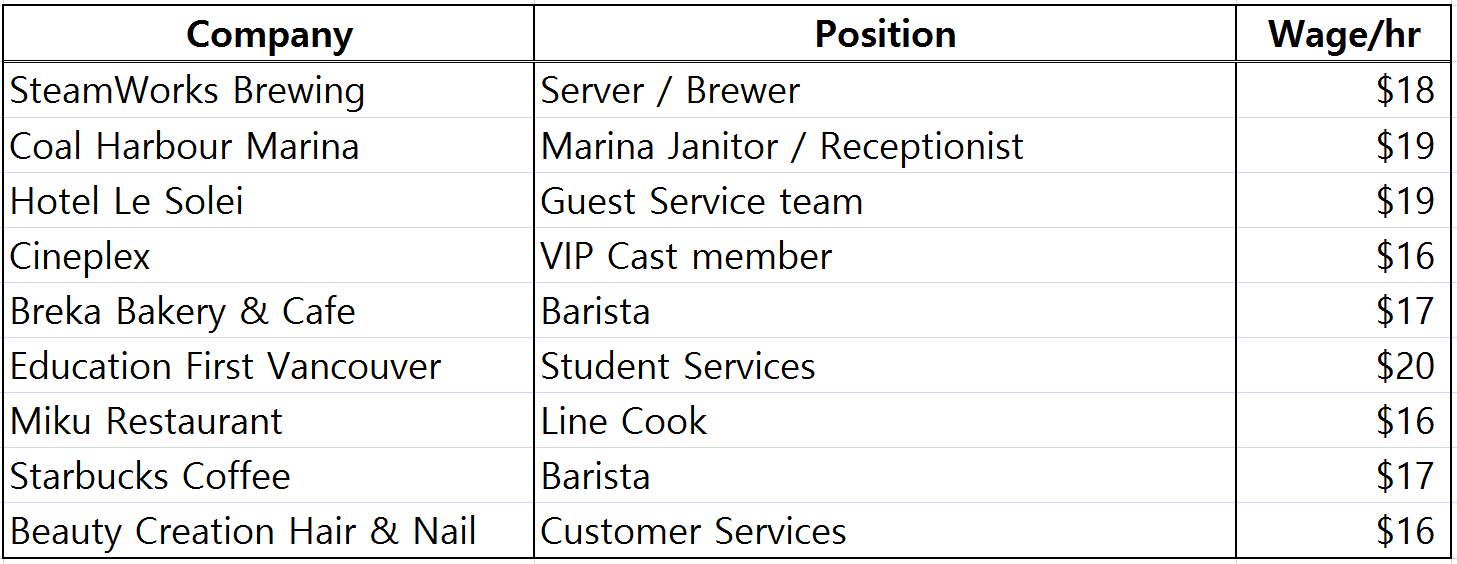Select the Company header cell

269,35
